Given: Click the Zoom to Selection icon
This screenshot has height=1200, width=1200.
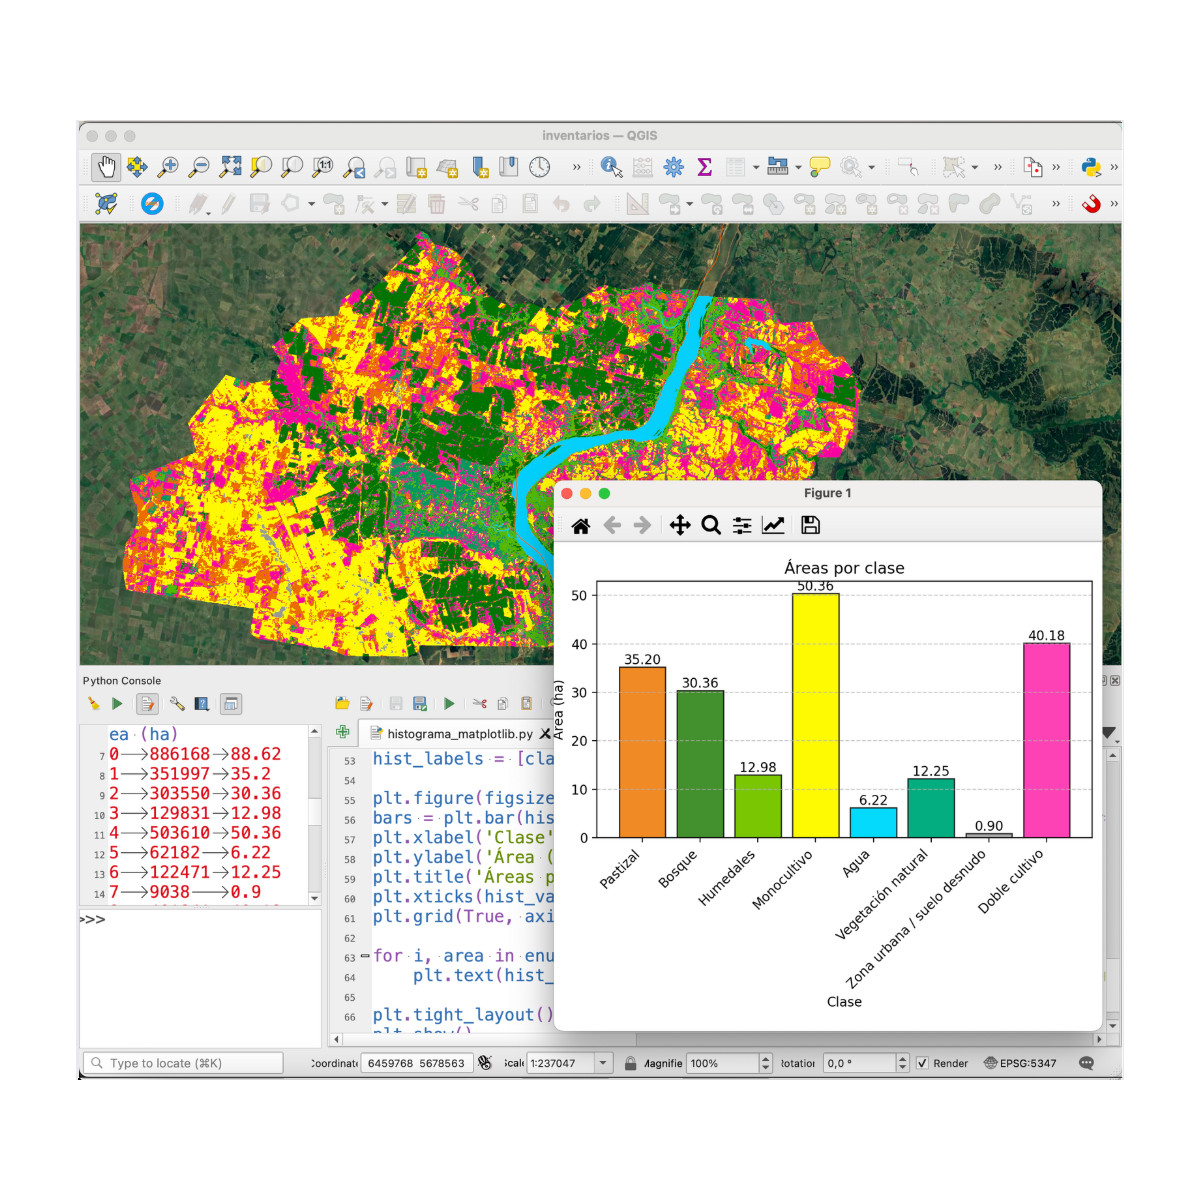Looking at the screenshot, I should 261,167.
